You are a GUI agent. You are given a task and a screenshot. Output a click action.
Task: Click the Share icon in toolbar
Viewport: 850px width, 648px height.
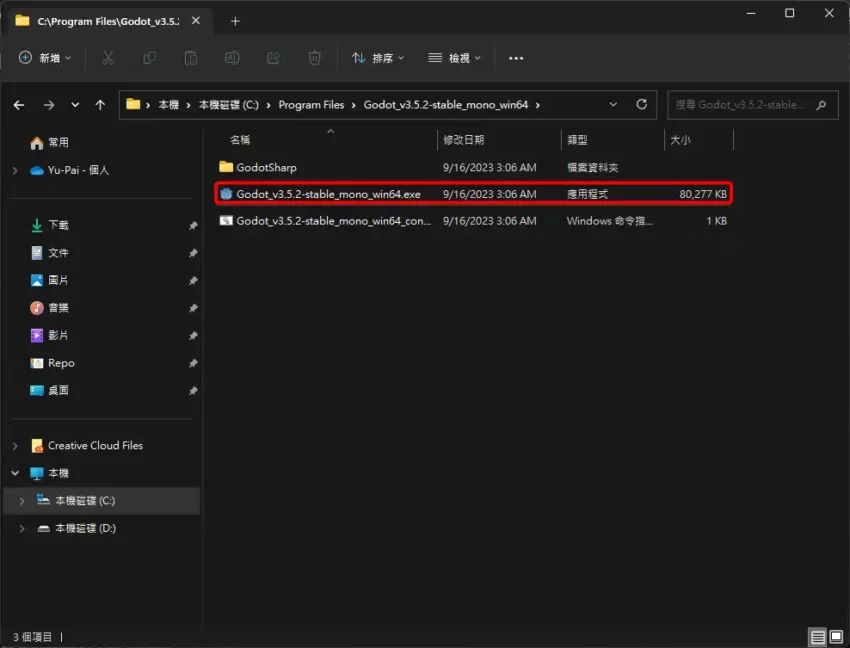(x=273, y=58)
